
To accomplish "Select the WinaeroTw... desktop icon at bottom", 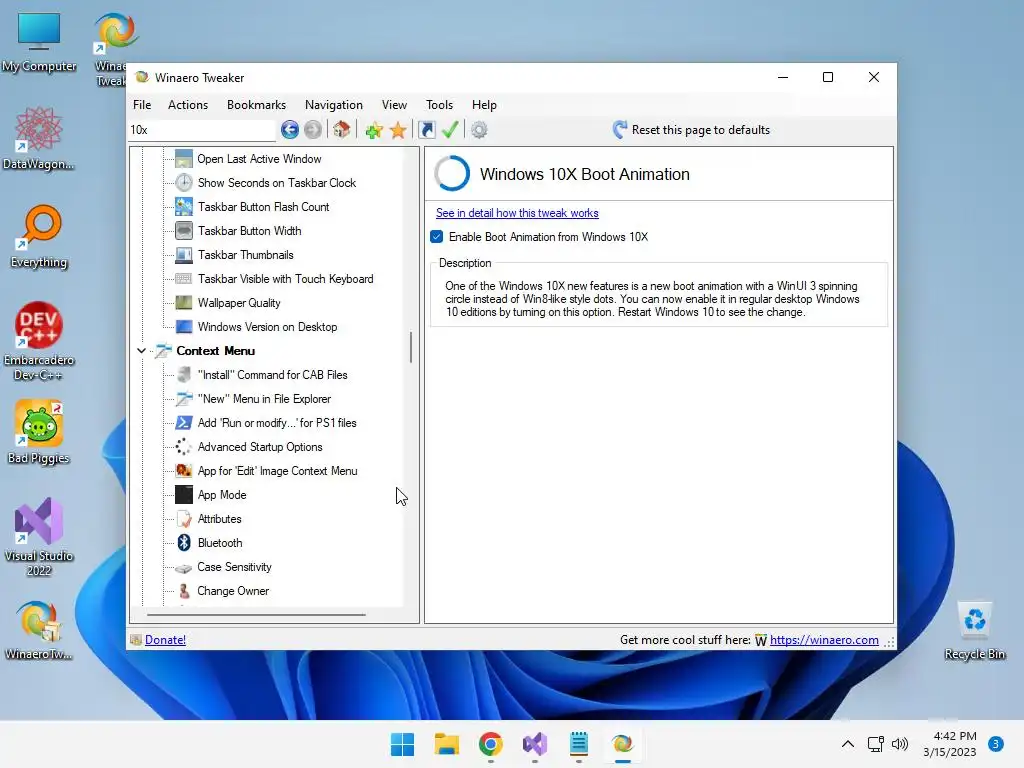I will pos(39,631).
